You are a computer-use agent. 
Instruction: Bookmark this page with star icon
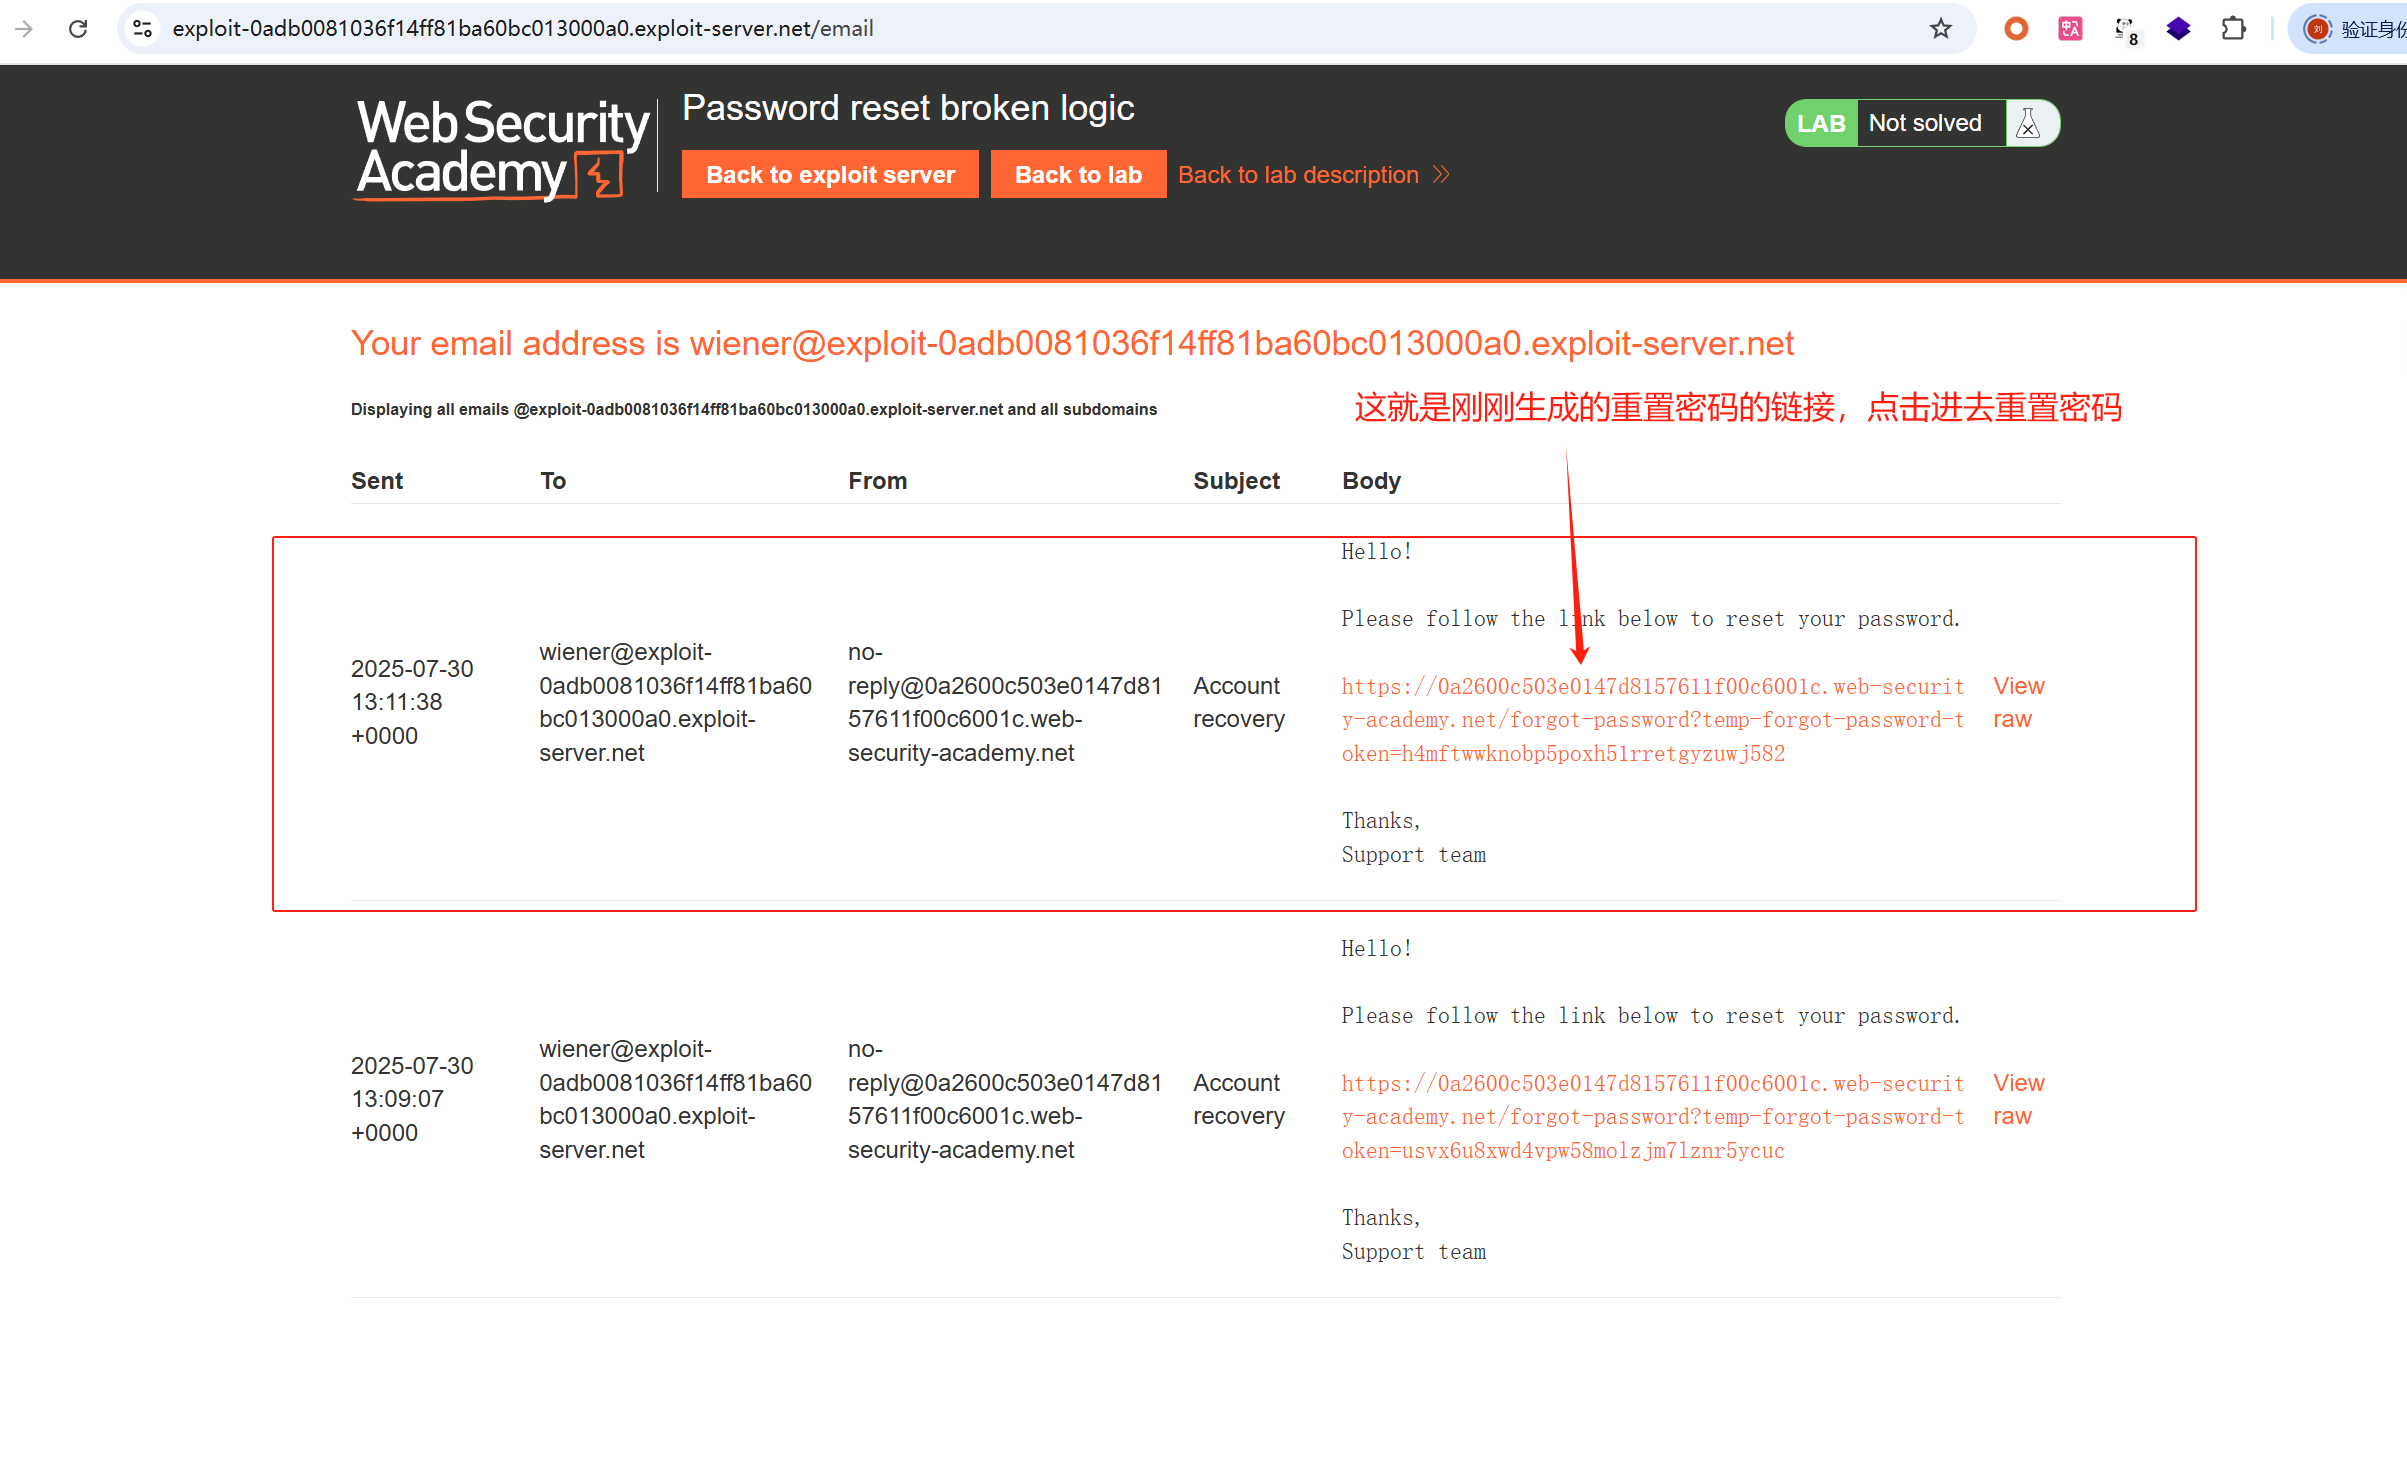click(x=1940, y=29)
